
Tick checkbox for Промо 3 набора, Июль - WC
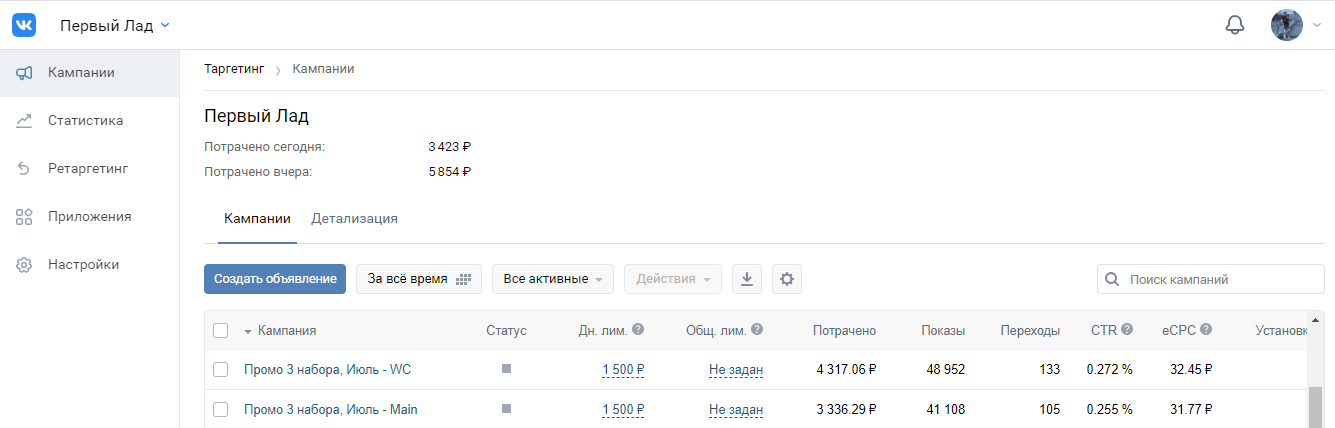click(221, 370)
